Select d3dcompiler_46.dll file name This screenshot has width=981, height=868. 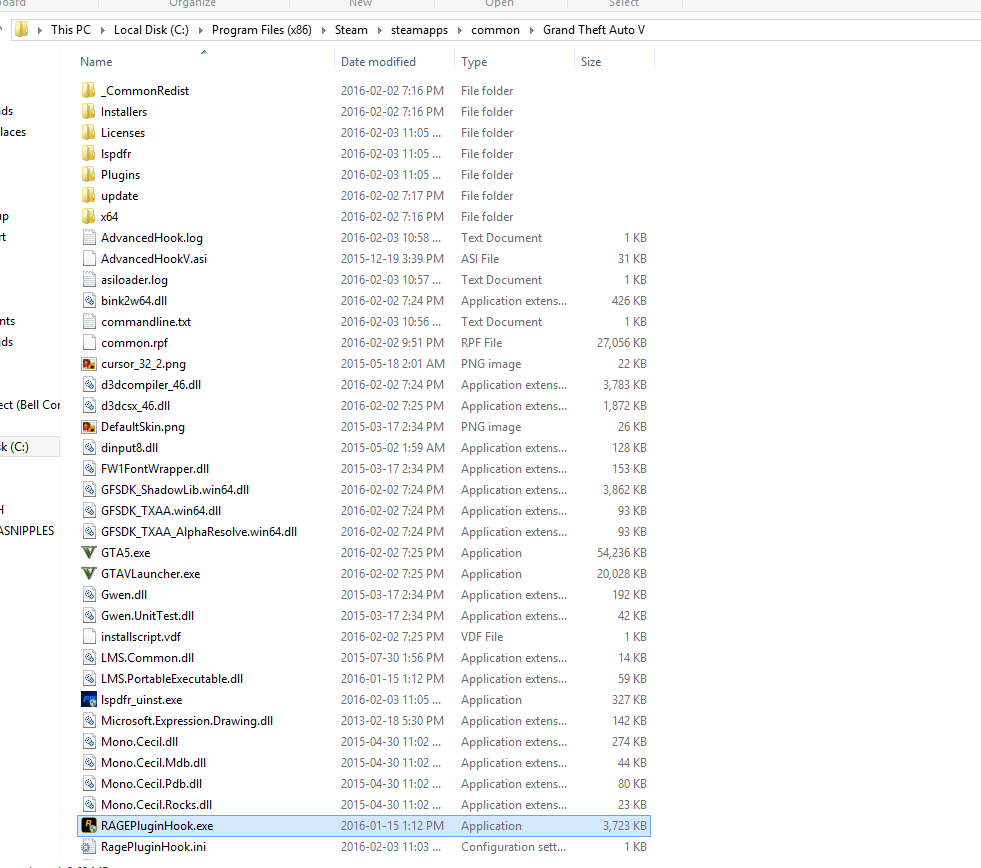tap(151, 385)
